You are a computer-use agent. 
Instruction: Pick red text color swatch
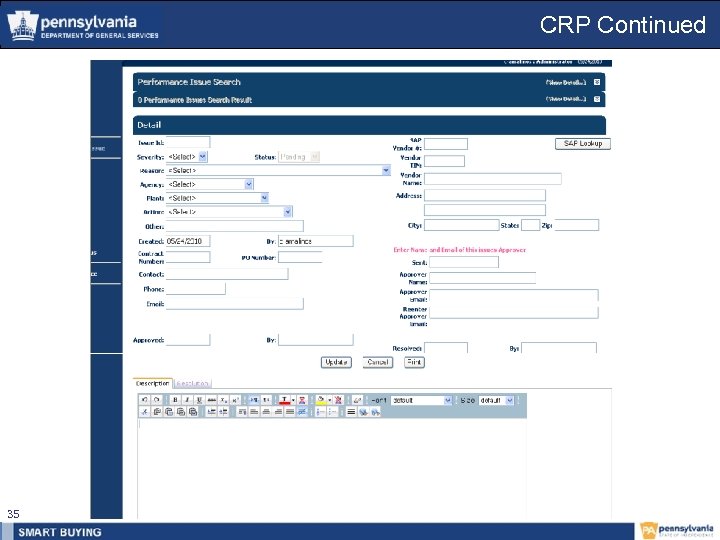pos(284,400)
